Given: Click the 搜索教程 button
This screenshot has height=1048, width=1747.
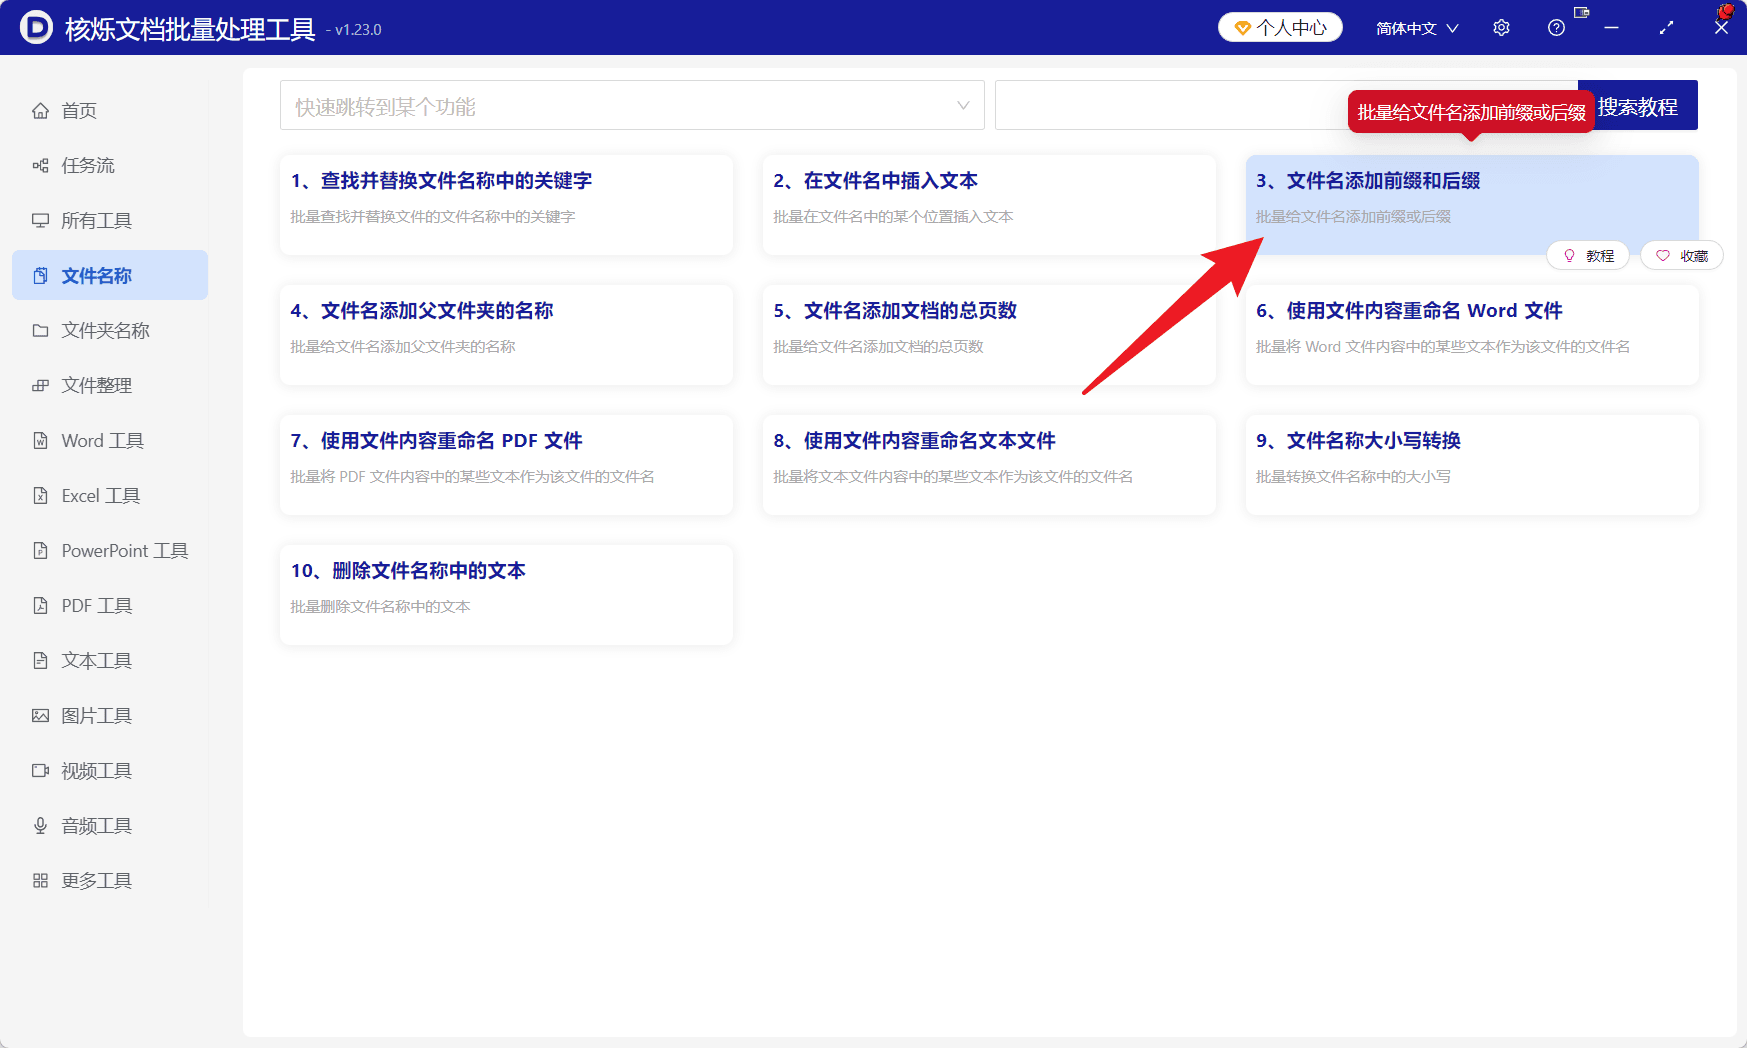Looking at the screenshot, I should (x=1638, y=105).
